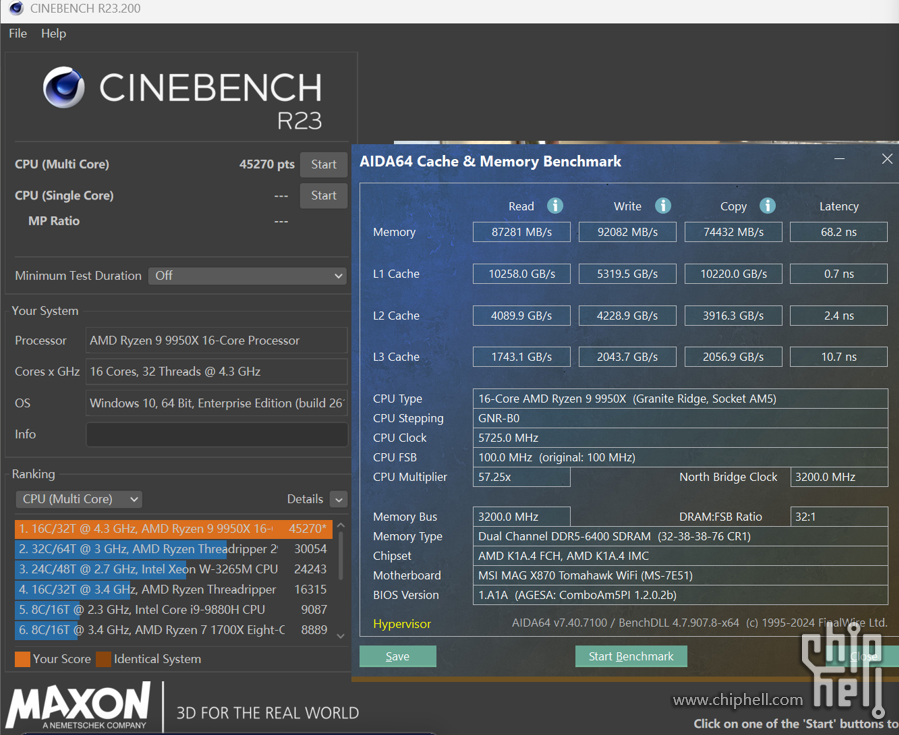The image size is (899, 735).
Task: Open the CPU (Multi Core) ranking dropdown
Action: (x=79, y=499)
